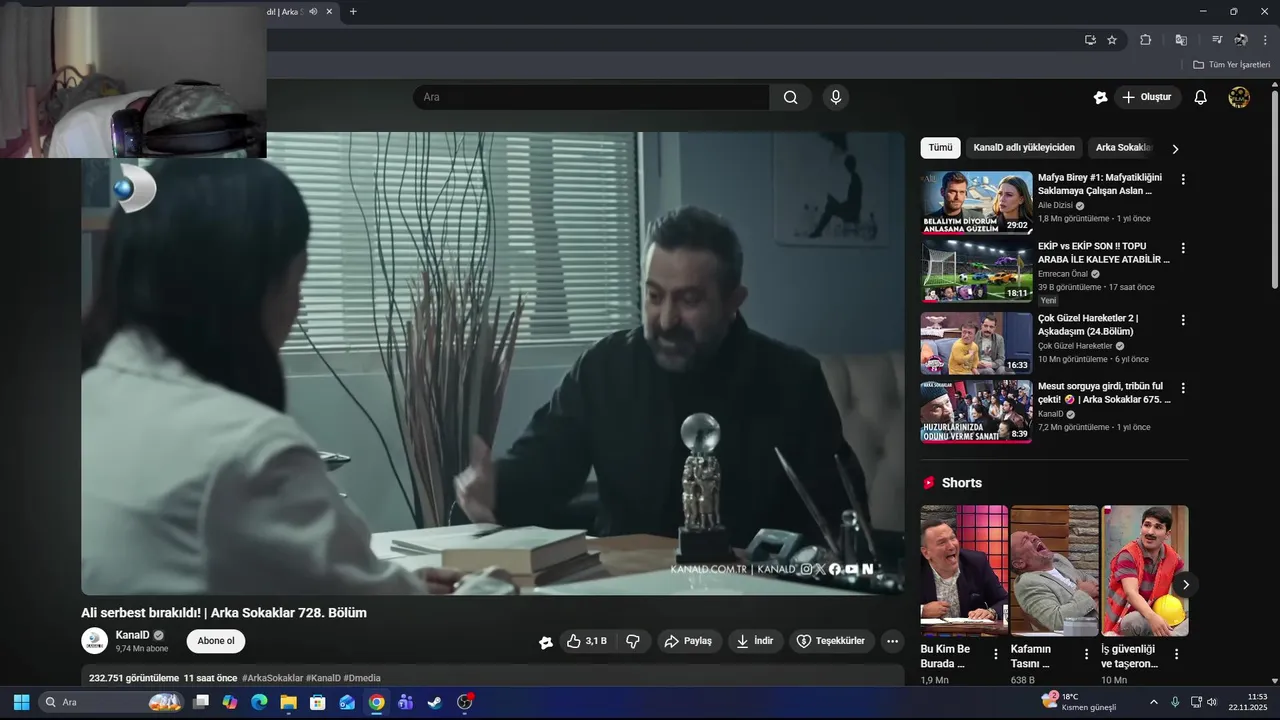This screenshot has height=720, width=1280.
Task: Select the Tümü filter chip
Action: 940,148
